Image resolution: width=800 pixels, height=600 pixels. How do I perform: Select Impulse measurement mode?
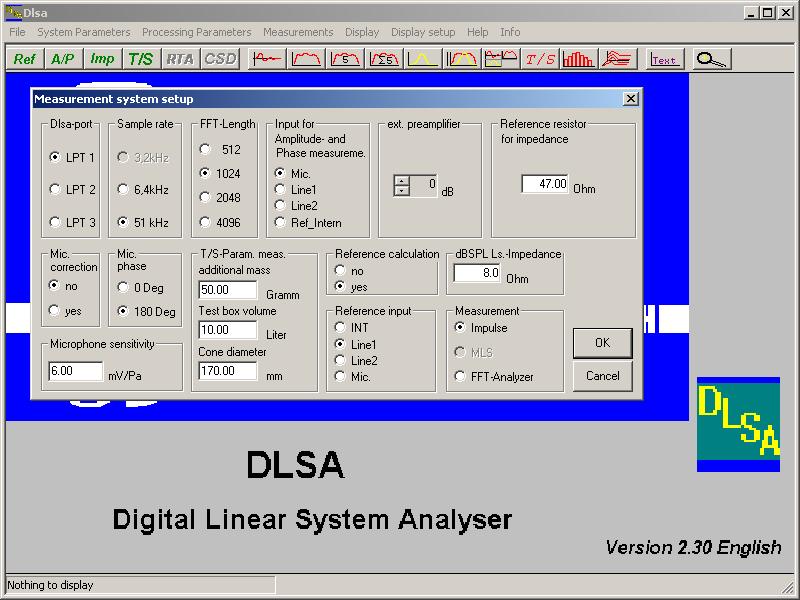(481, 328)
